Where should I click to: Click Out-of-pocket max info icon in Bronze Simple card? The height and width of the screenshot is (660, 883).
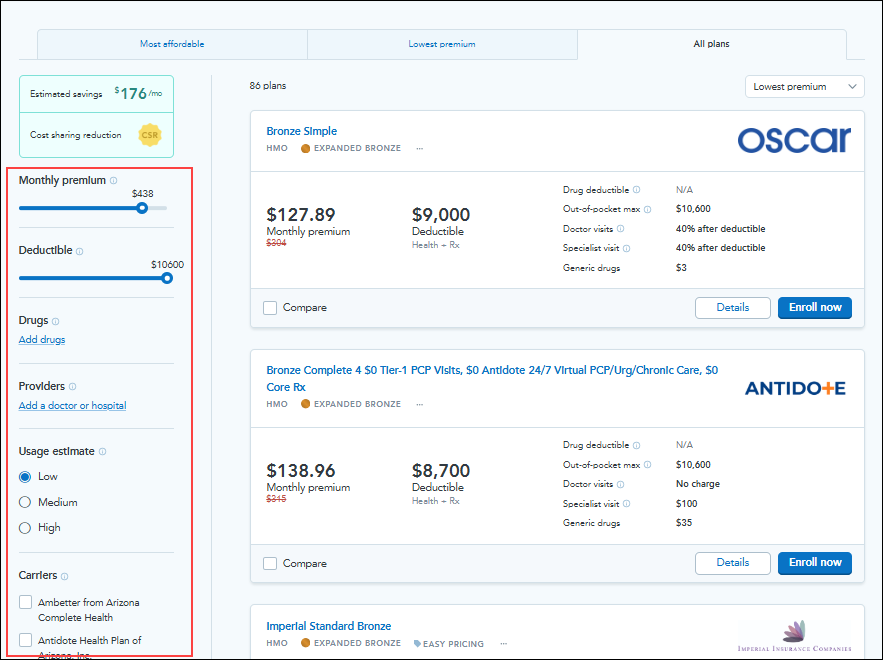pos(648,209)
